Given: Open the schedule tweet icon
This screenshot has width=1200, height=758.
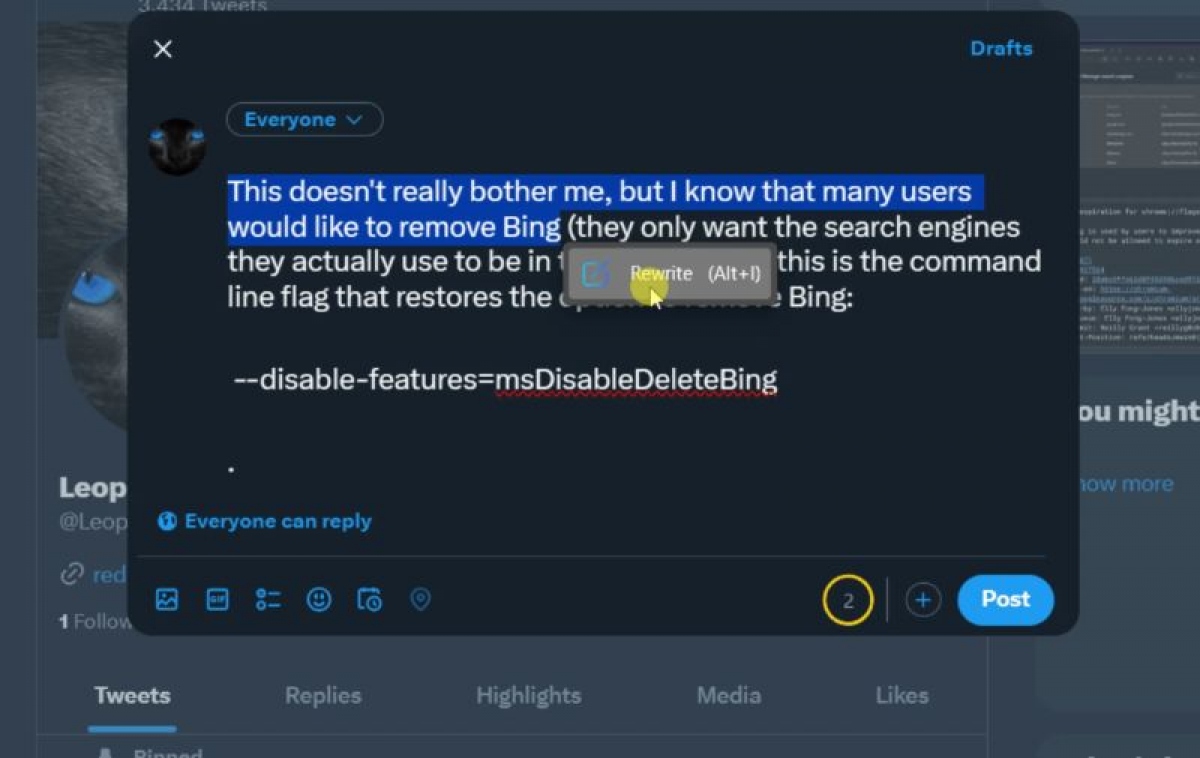Looking at the screenshot, I should tap(369, 599).
